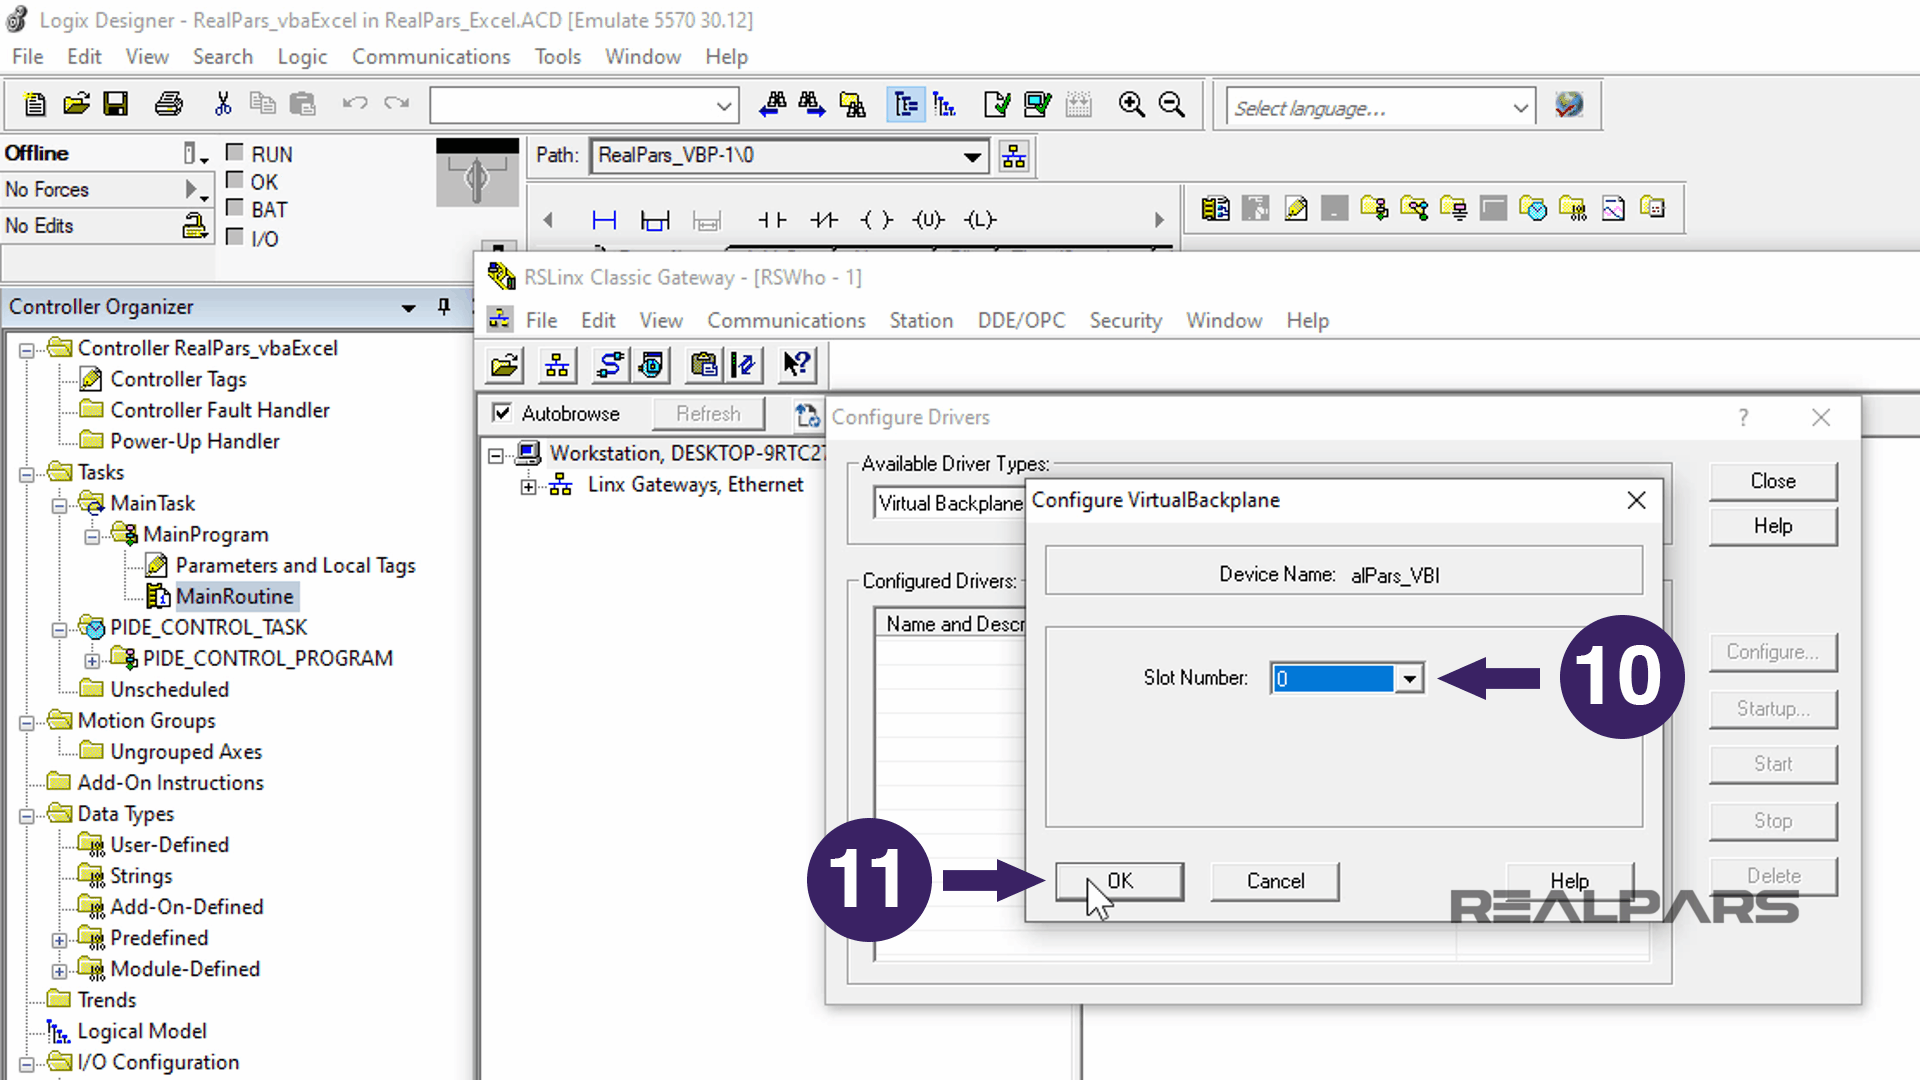Click the Available Driver Types field
The height and width of the screenshot is (1080, 1920).
point(950,503)
